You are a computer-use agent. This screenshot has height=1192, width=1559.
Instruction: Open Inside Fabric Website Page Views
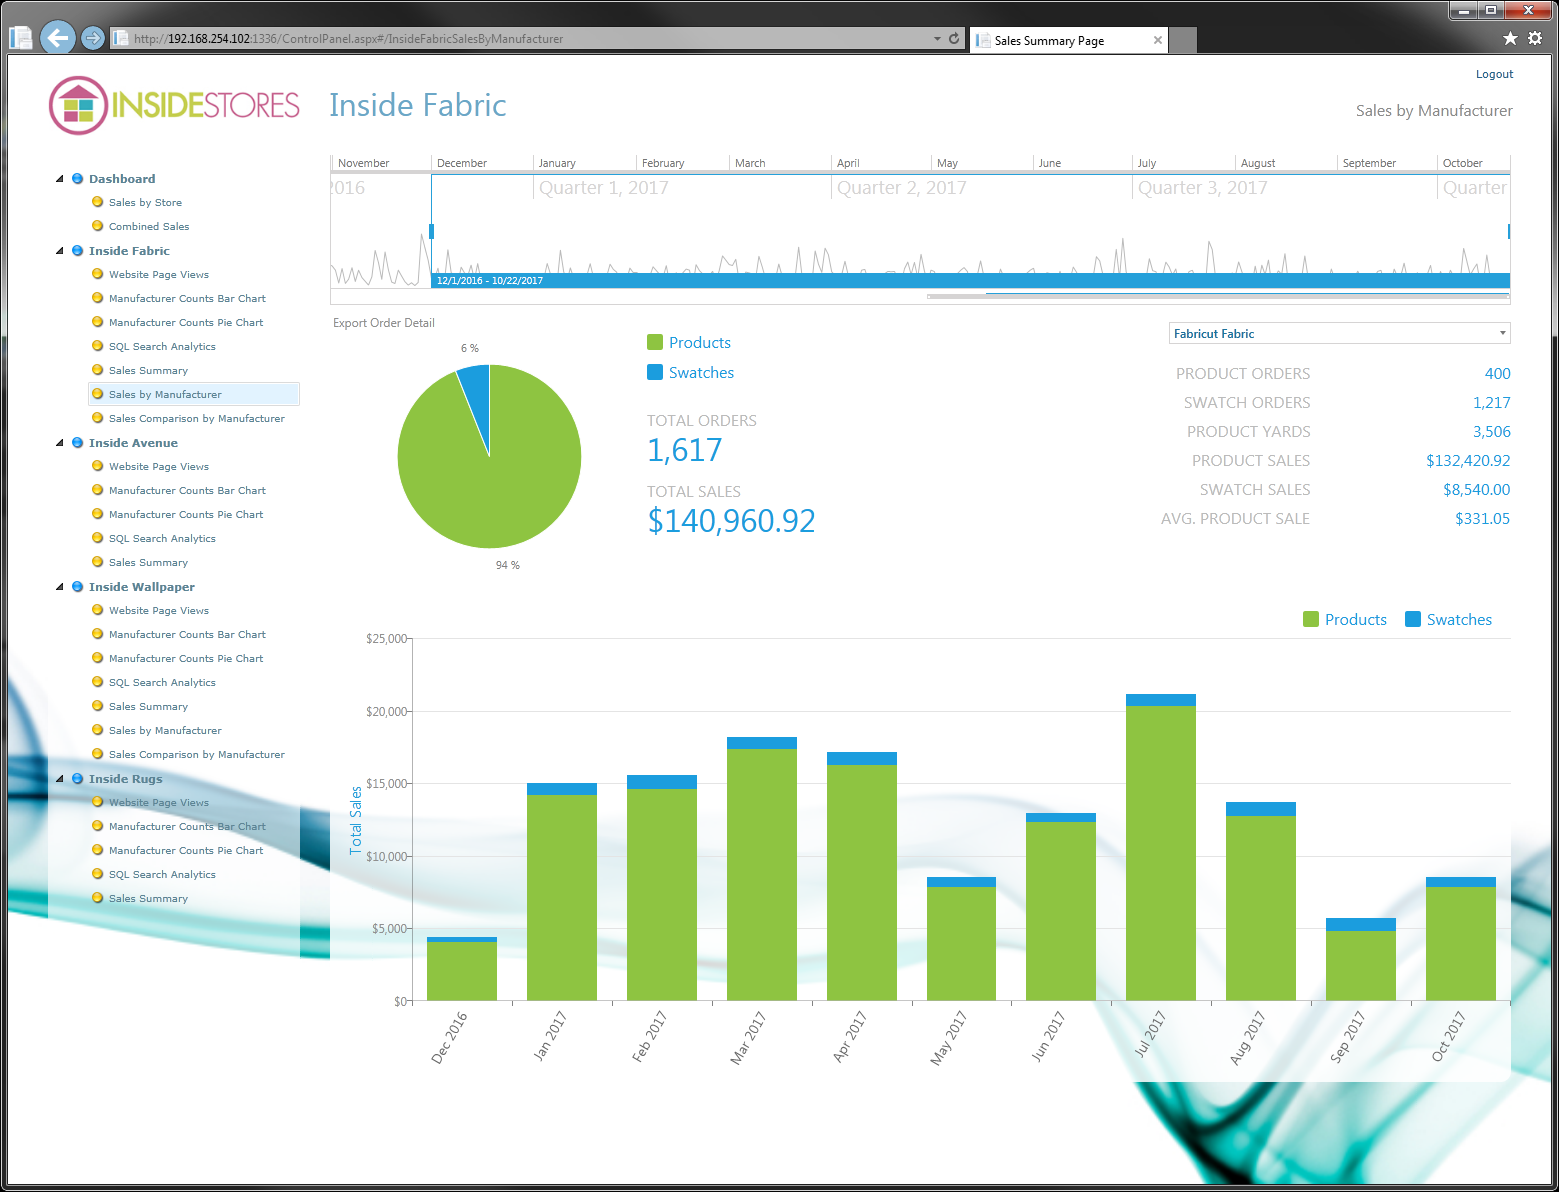point(159,275)
